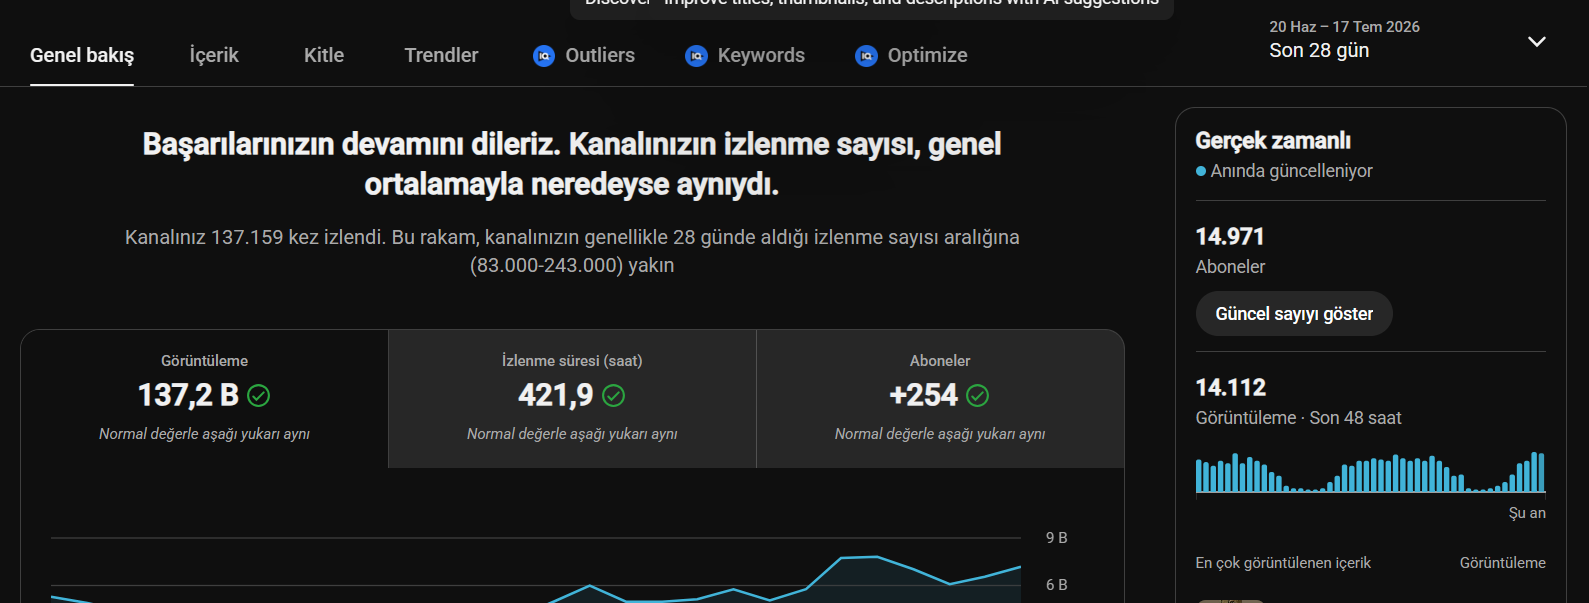The width and height of the screenshot is (1589, 603).
Task: Click the Gerçek zamanlı heading
Action: [x=1273, y=141]
